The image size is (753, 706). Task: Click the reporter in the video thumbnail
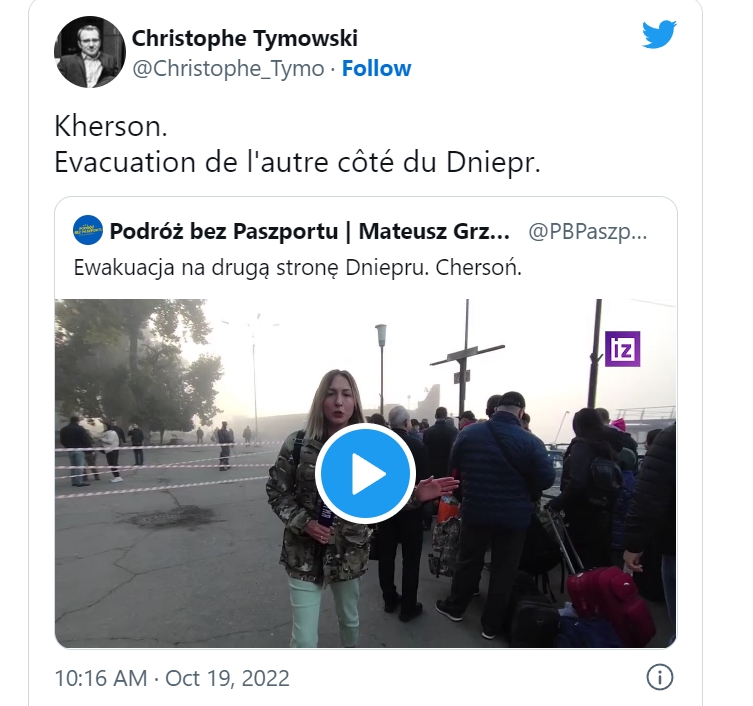(327, 504)
